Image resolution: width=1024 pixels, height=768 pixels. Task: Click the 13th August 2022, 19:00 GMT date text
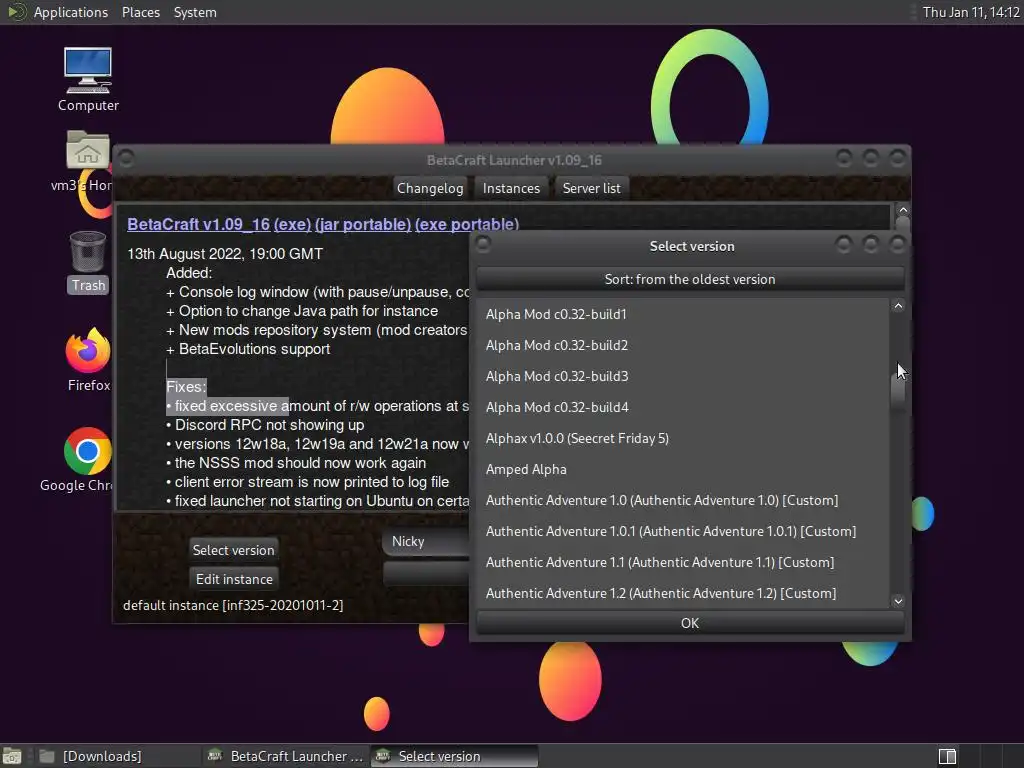[225, 253]
